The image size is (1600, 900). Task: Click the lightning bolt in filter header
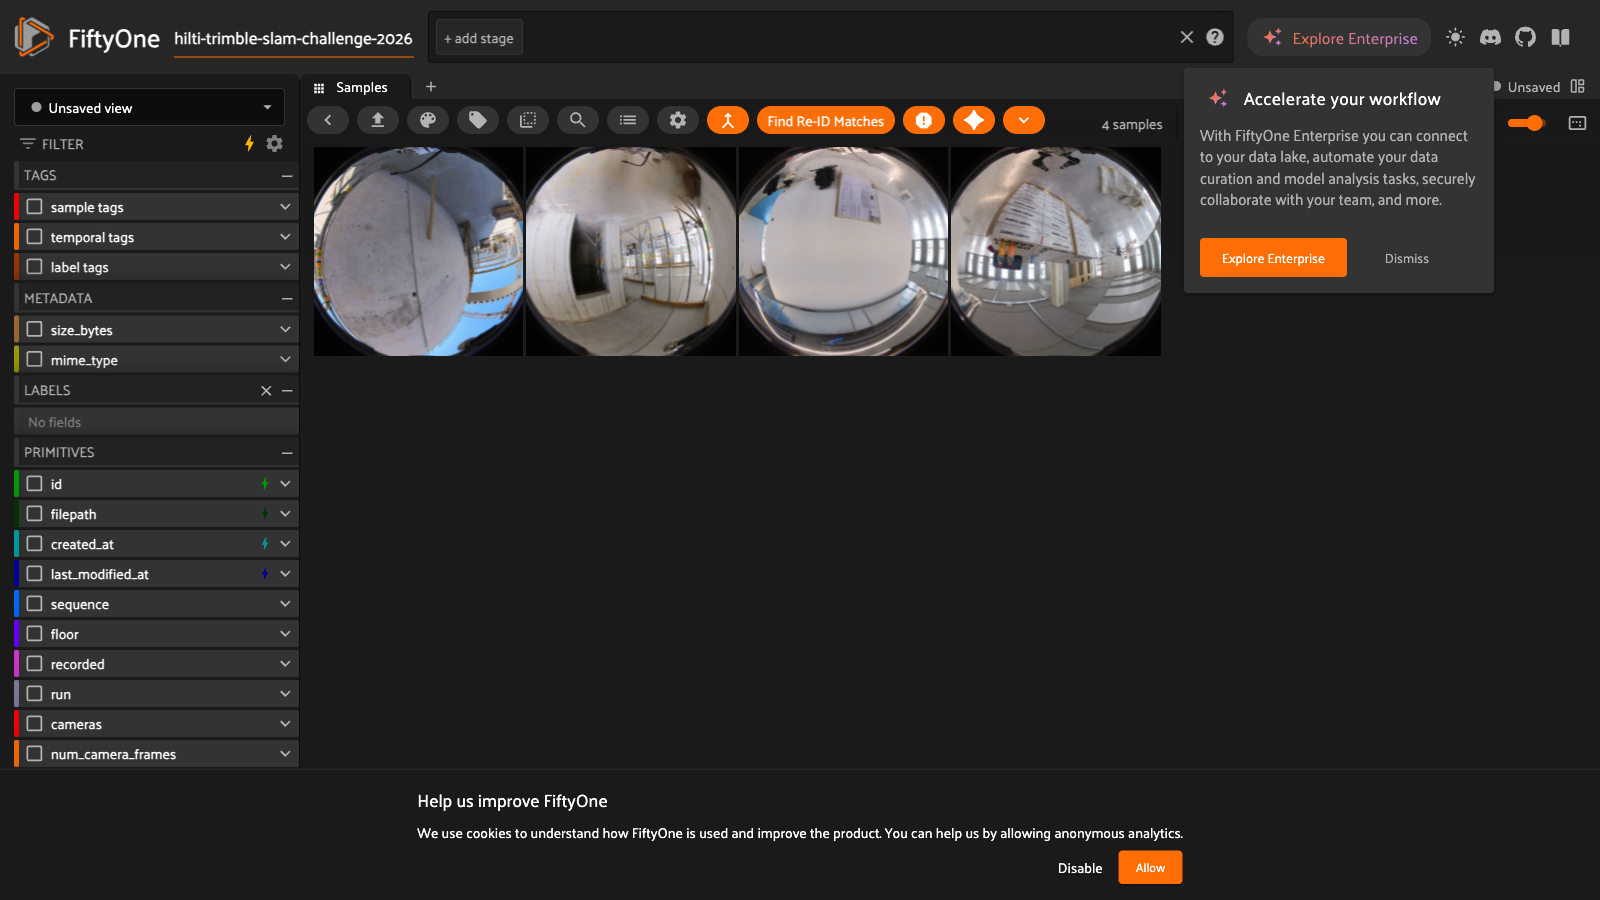(x=249, y=144)
